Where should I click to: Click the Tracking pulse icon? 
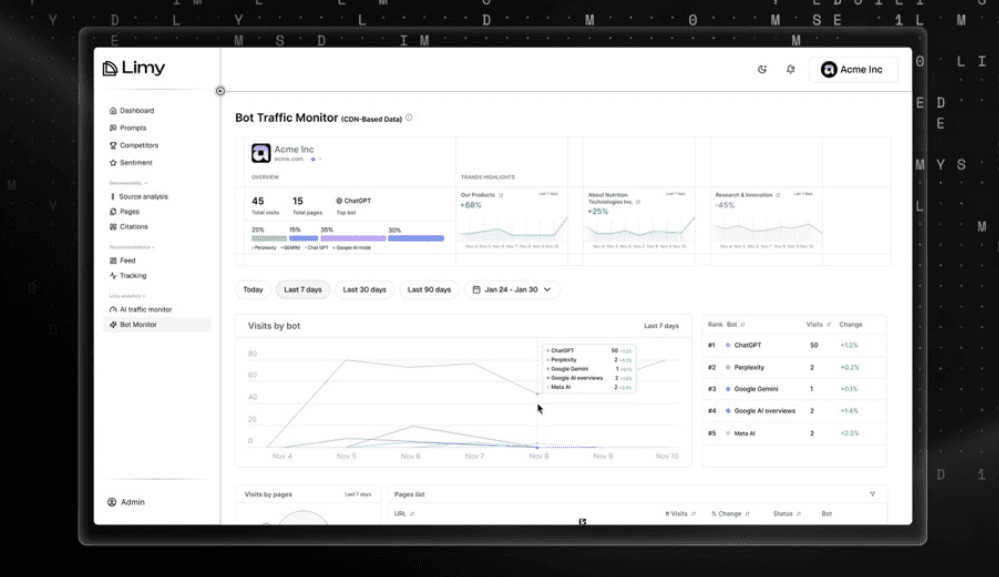pyautogui.click(x=113, y=276)
